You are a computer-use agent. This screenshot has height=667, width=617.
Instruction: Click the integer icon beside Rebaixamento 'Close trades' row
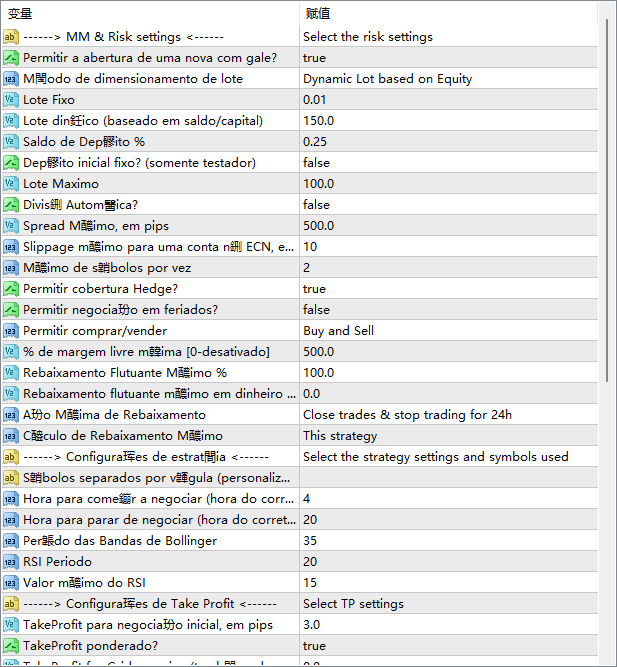tap(11, 415)
